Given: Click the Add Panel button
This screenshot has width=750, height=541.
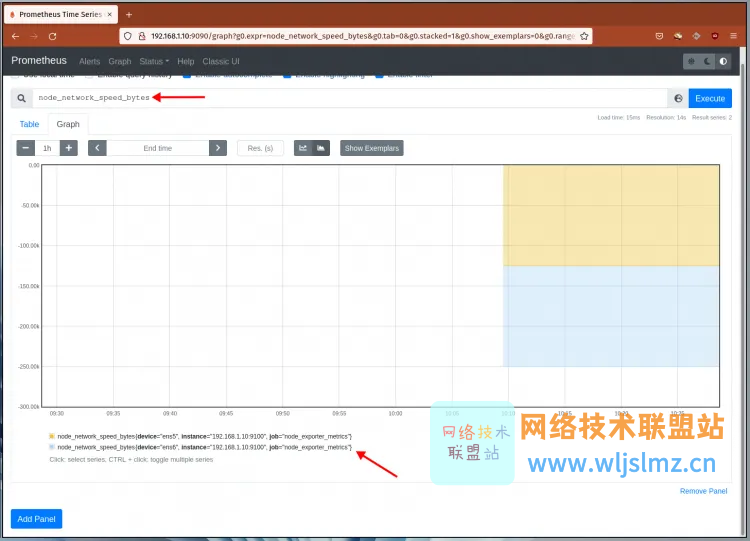Looking at the screenshot, I should point(36,519).
